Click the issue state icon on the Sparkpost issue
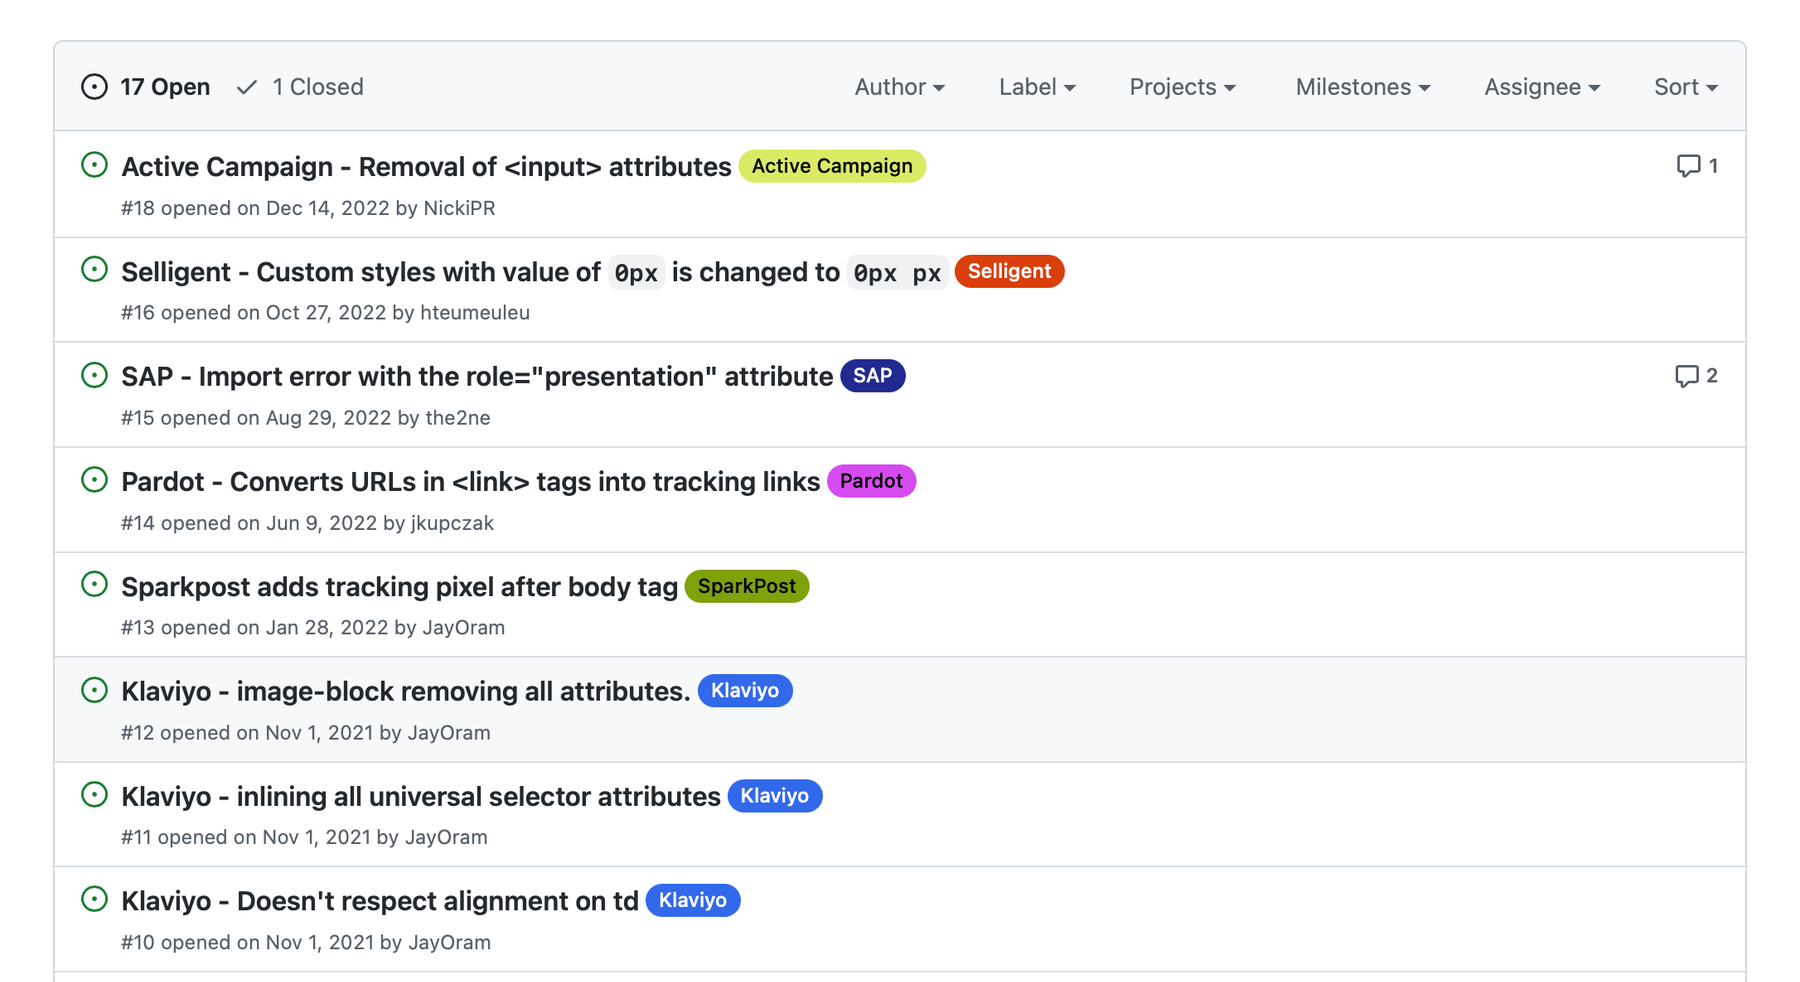 pos(94,584)
